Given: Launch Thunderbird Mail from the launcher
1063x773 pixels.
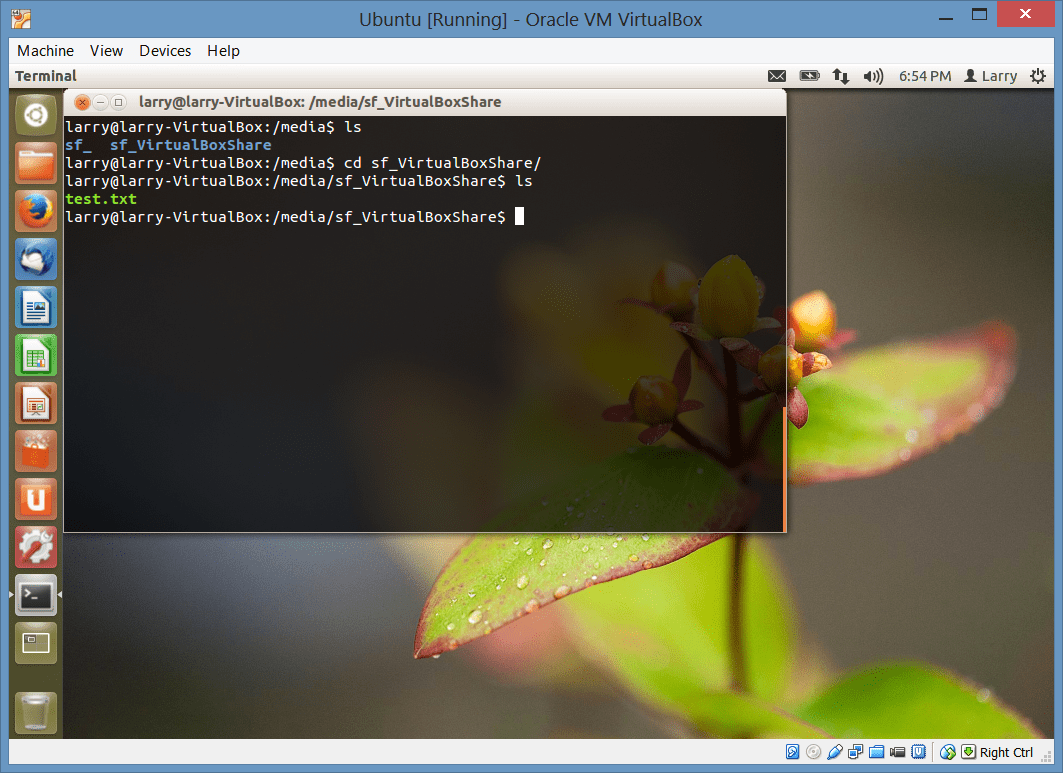Looking at the screenshot, I should (x=36, y=259).
